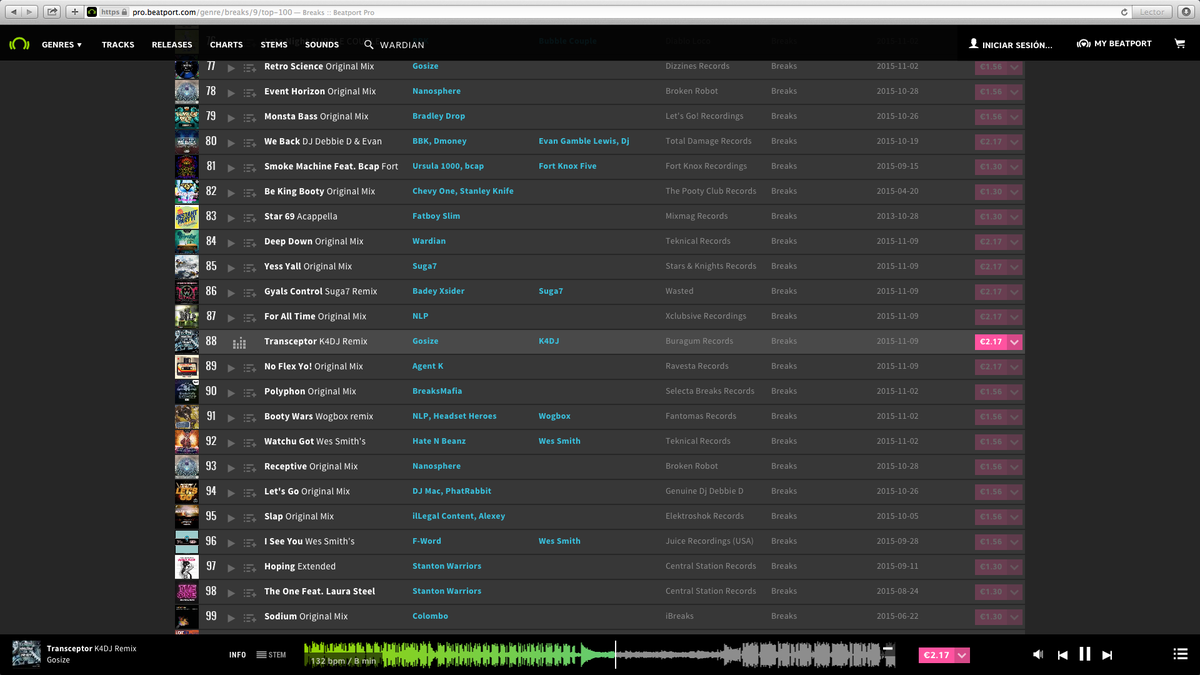Open price dropdown for Transceptor row

click(1015, 342)
